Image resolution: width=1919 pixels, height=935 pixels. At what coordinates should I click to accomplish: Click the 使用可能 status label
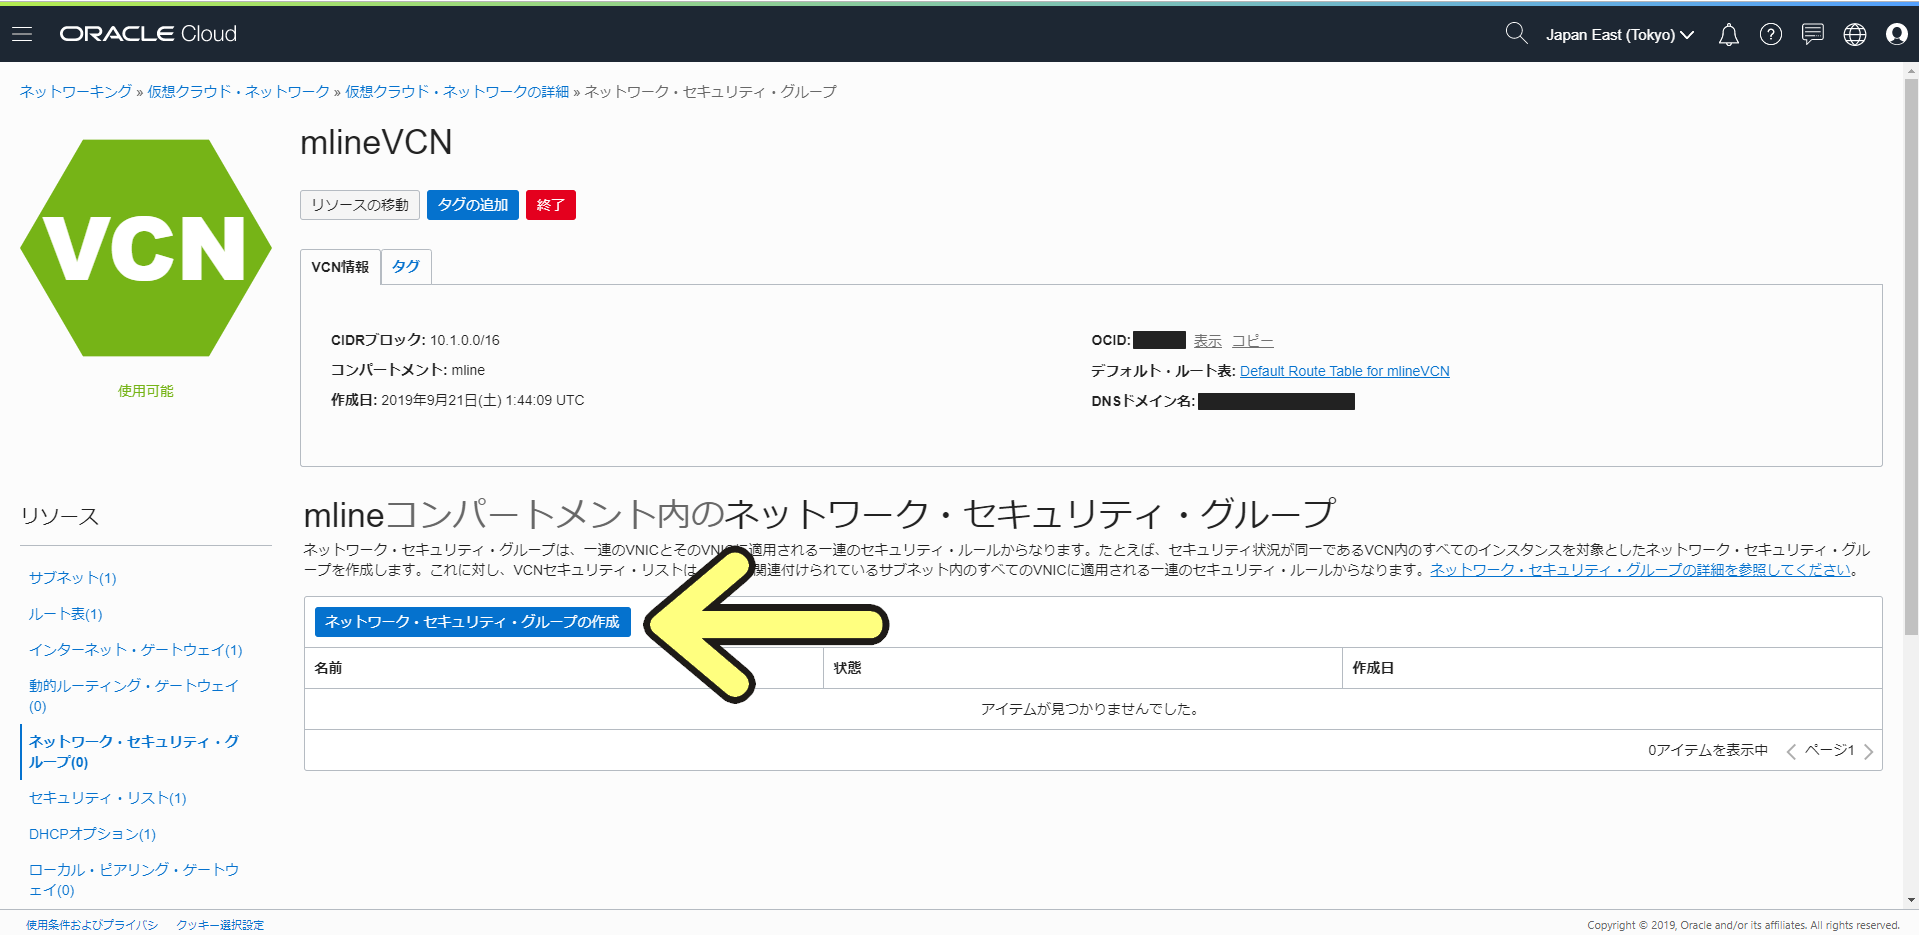(146, 391)
